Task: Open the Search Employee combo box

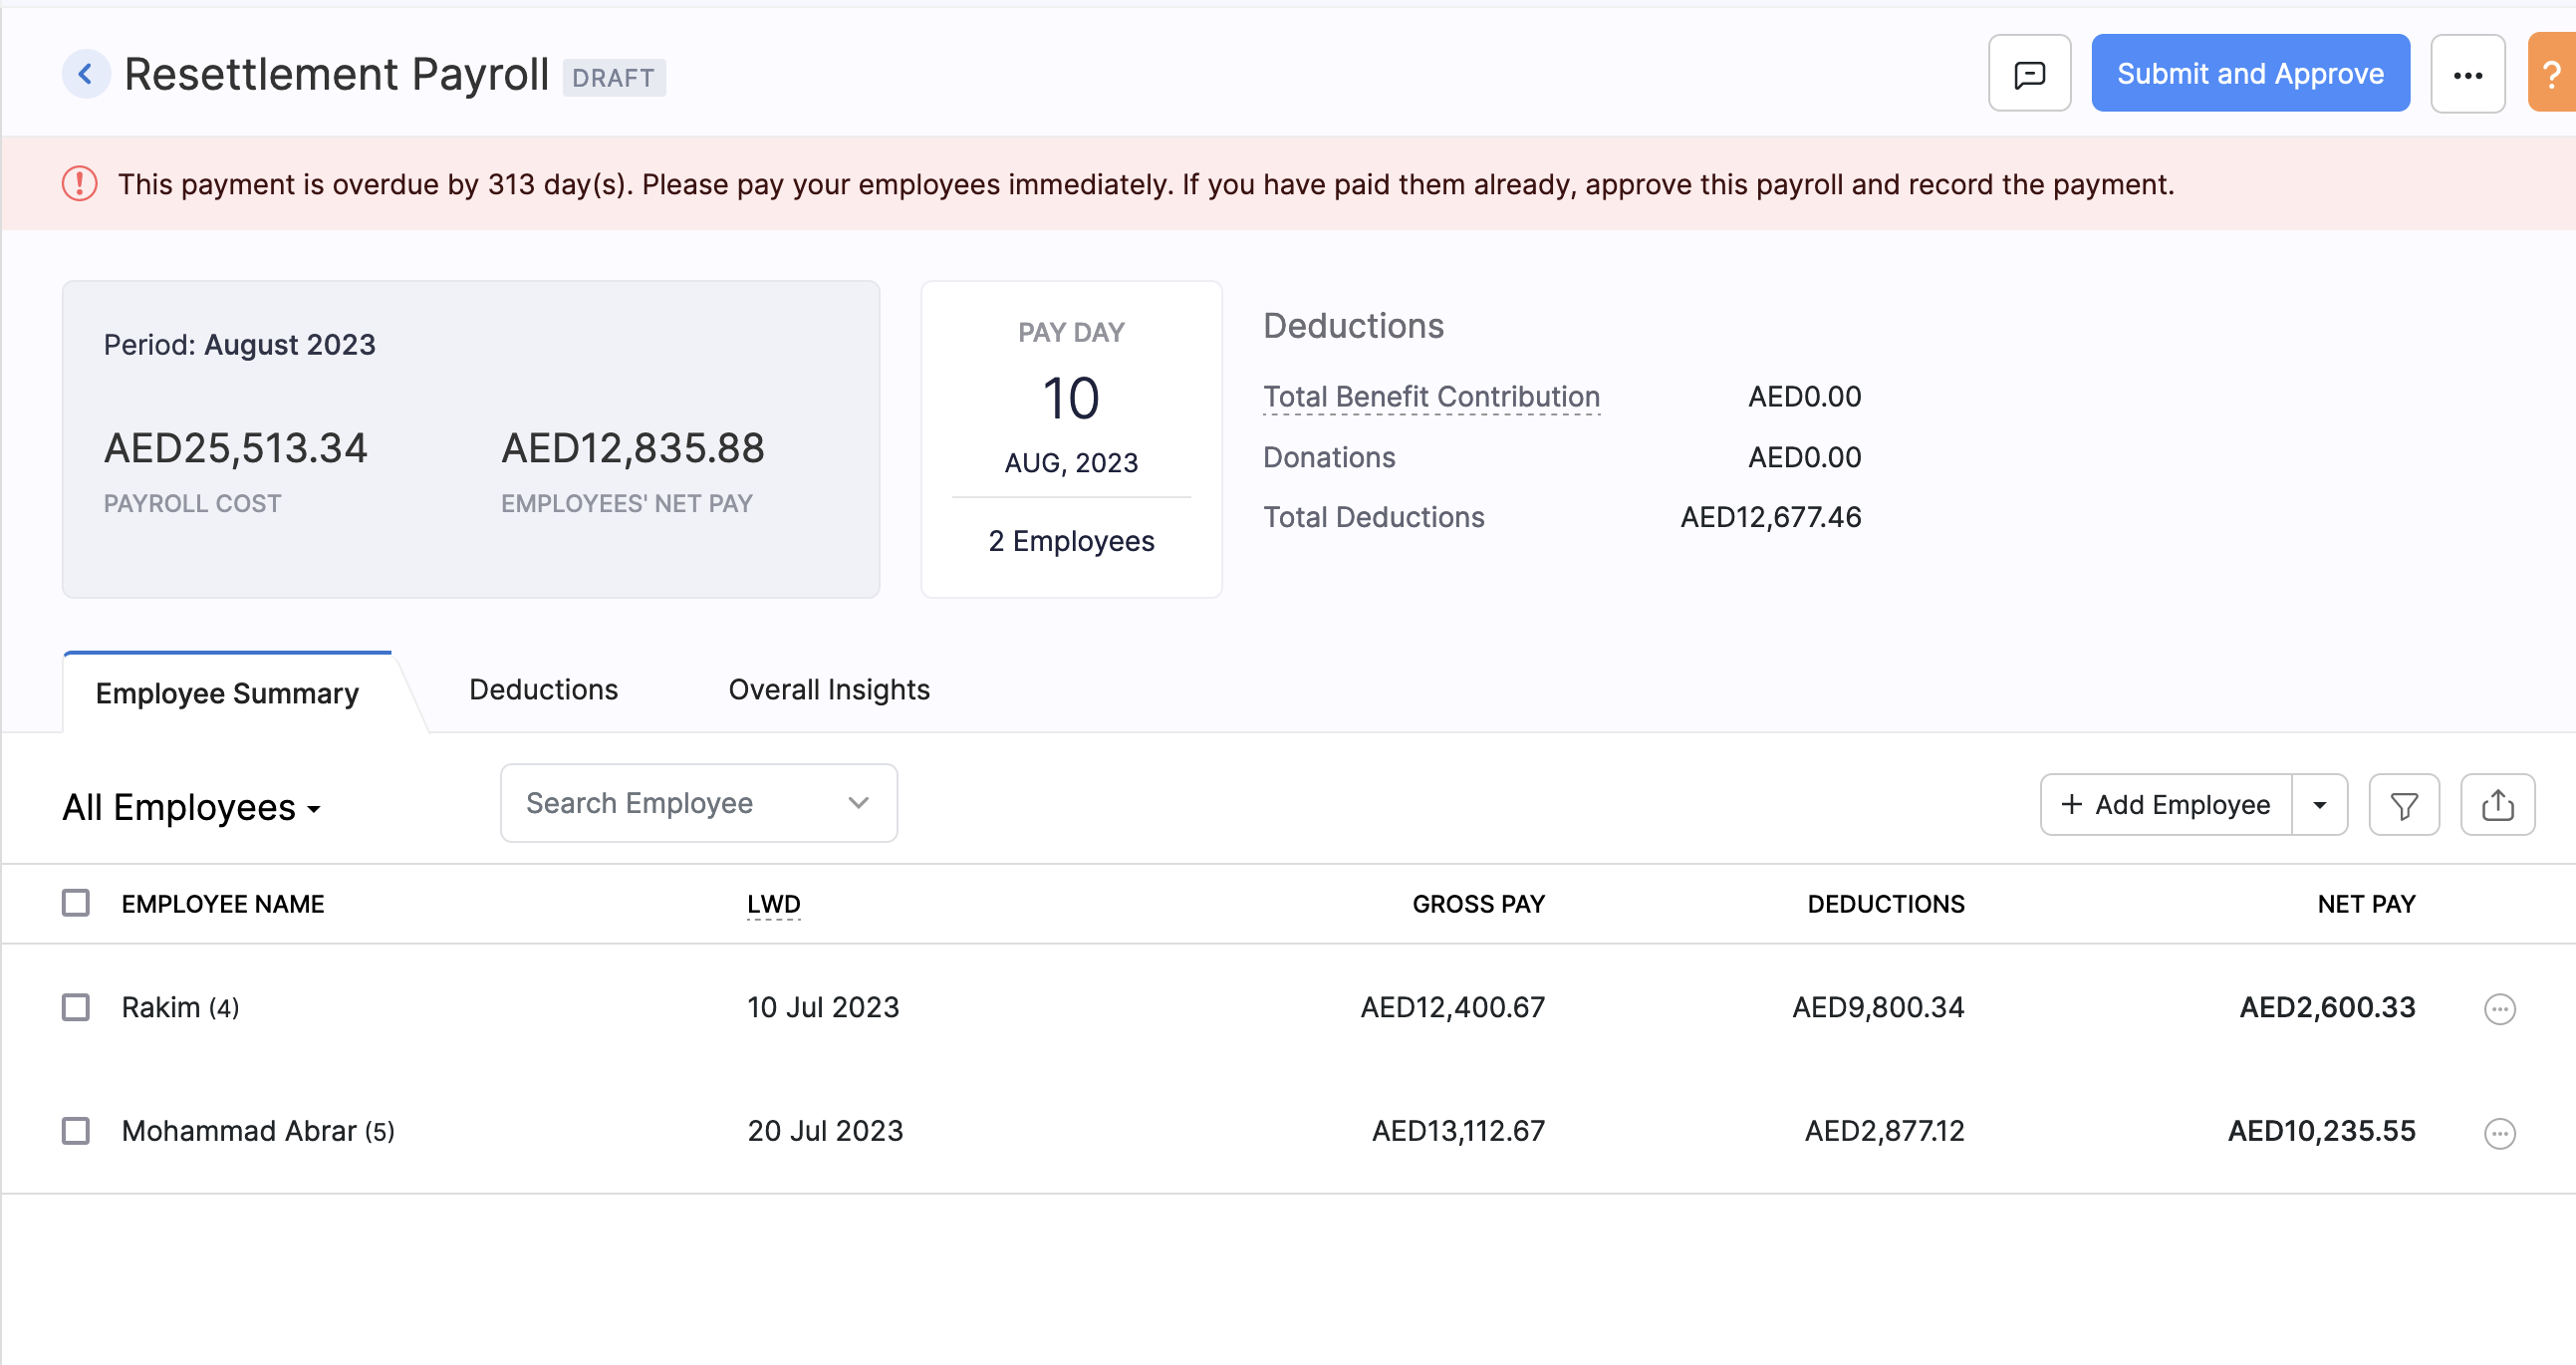Action: tap(698, 803)
